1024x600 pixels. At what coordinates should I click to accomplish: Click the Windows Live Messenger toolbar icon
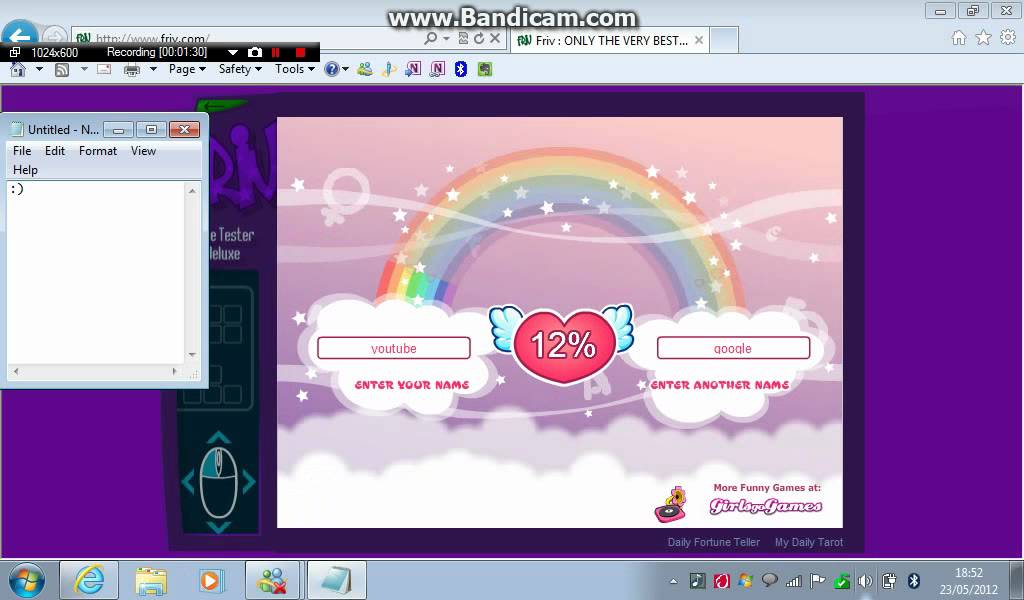click(365, 69)
